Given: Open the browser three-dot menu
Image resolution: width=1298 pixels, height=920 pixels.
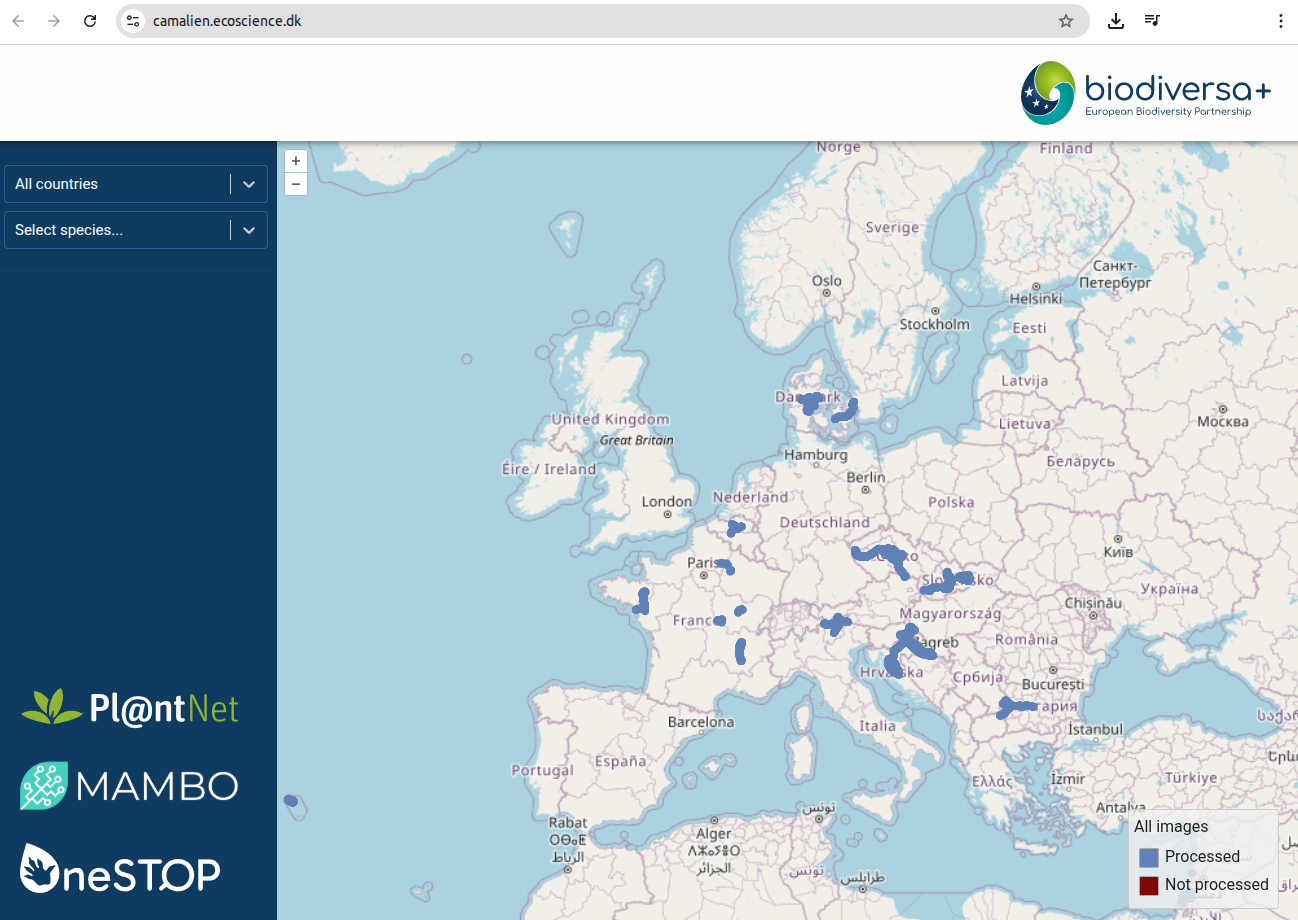Looking at the screenshot, I should point(1281,21).
